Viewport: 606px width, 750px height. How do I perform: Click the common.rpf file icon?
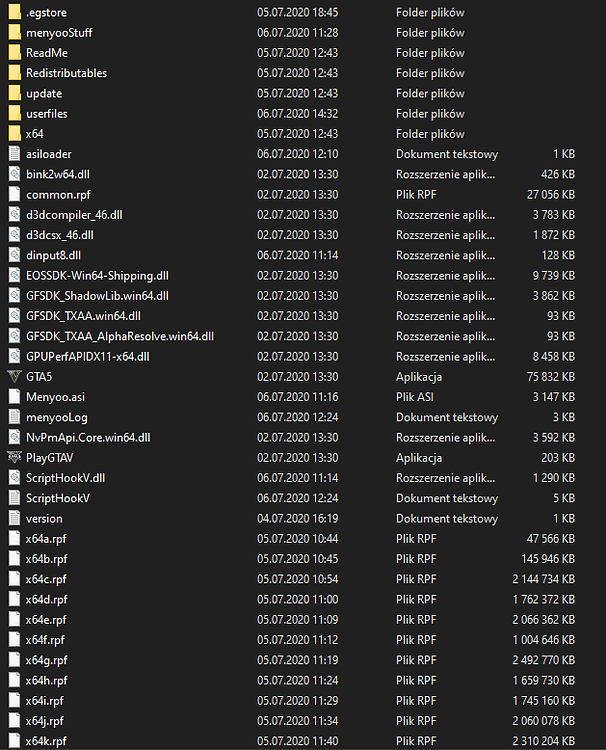[x=14, y=195]
